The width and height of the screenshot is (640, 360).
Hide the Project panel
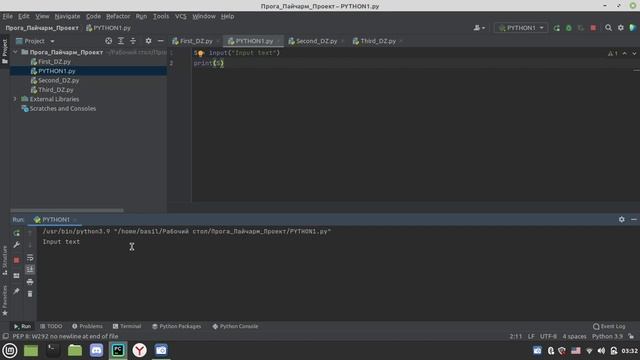(x=160, y=41)
